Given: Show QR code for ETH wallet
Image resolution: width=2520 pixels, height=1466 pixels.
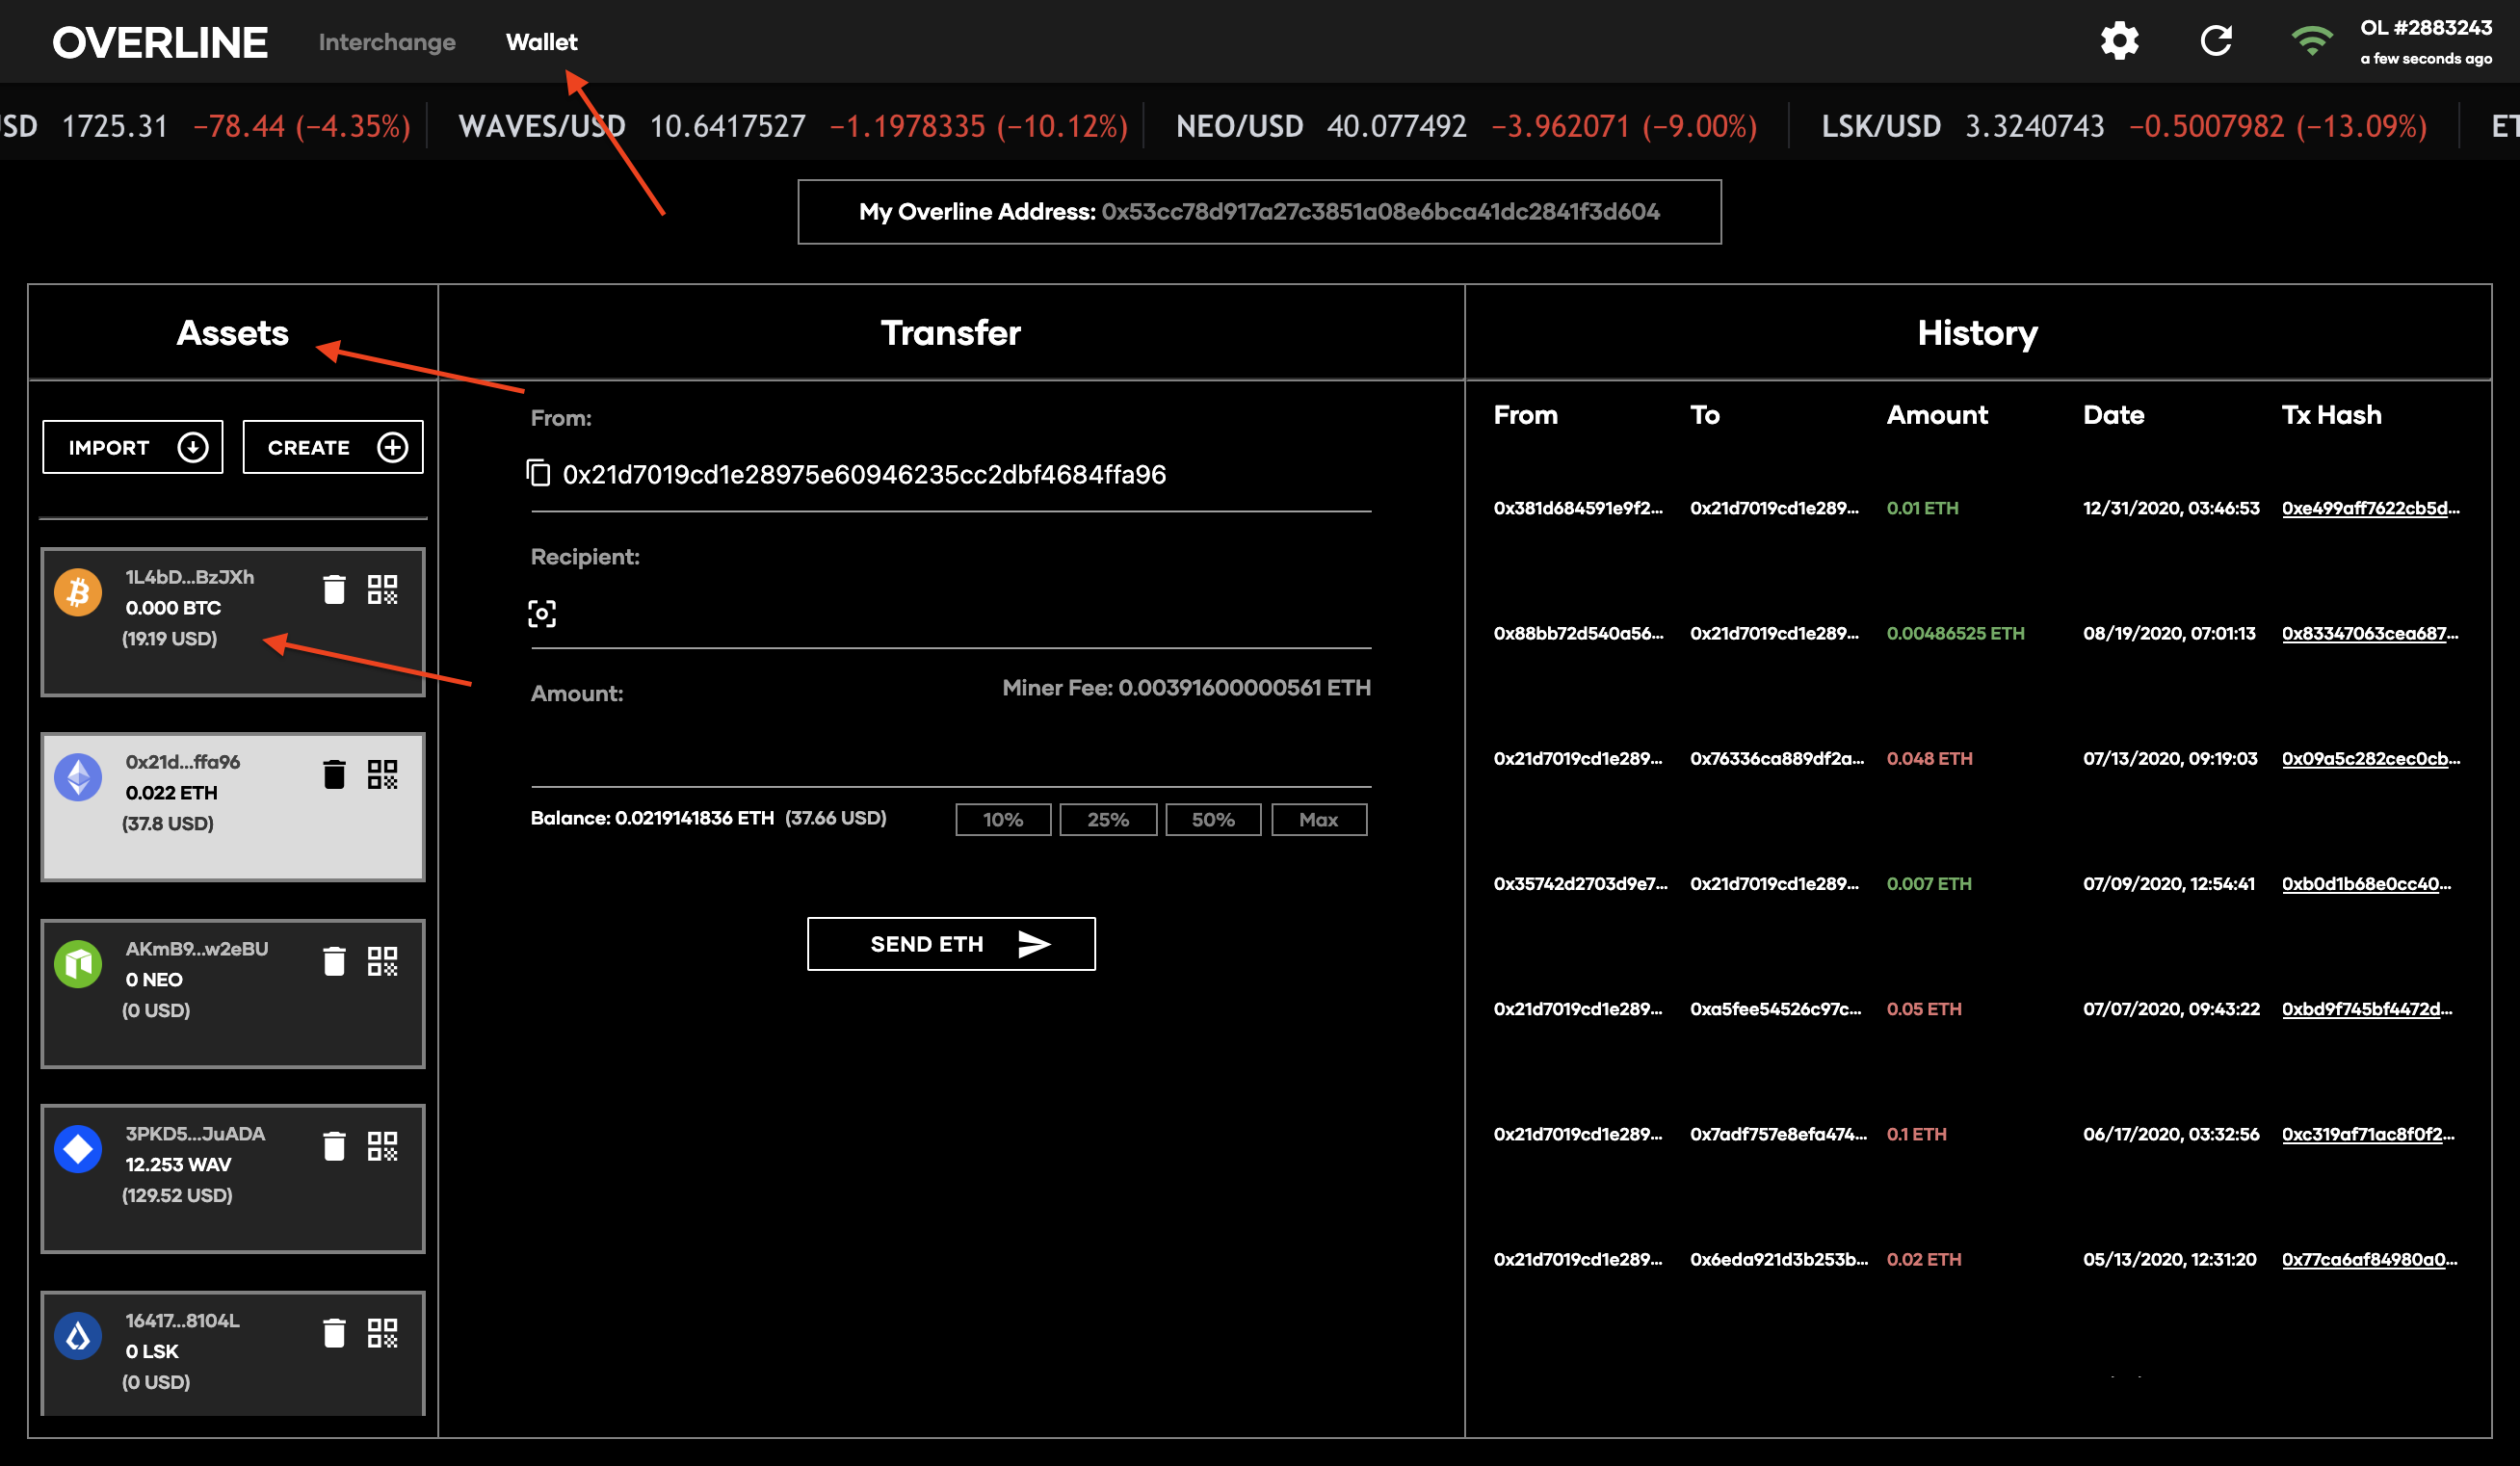Looking at the screenshot, I should pos(382,774).
